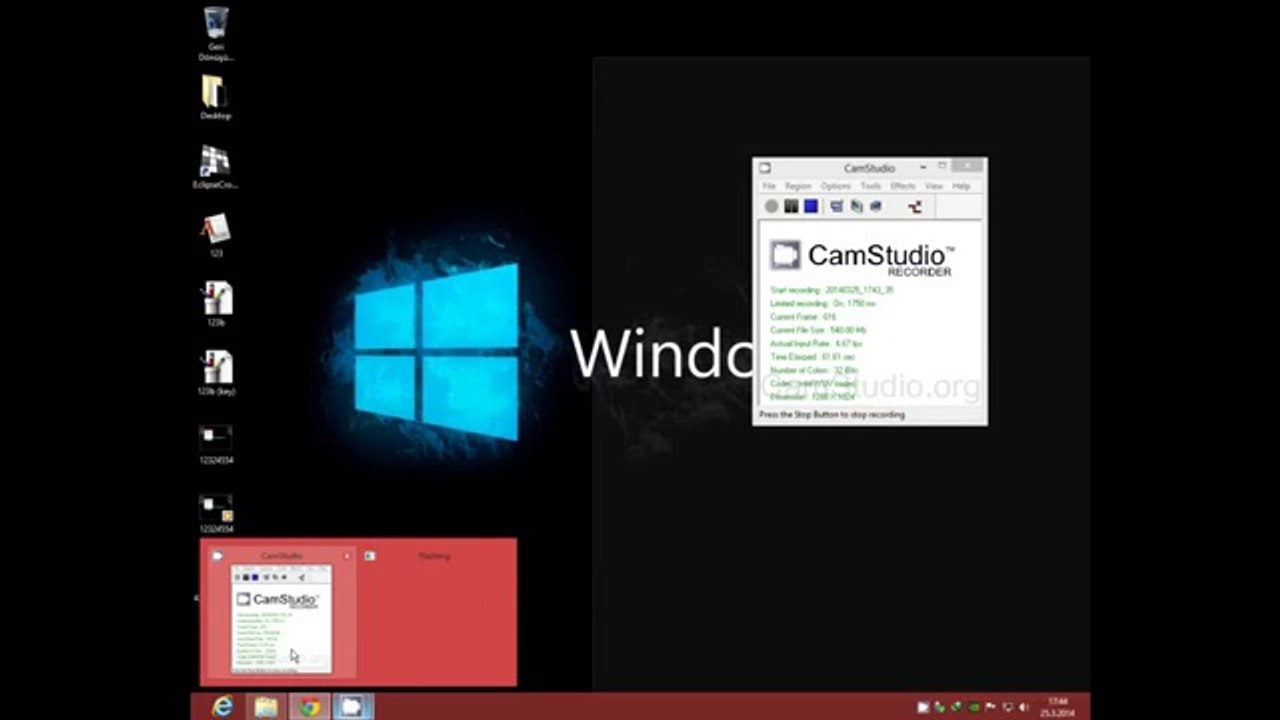Screen dimensions: 1280x720
Task: Select the Flashing window in taskbar preview
Action: pos(436,612)
